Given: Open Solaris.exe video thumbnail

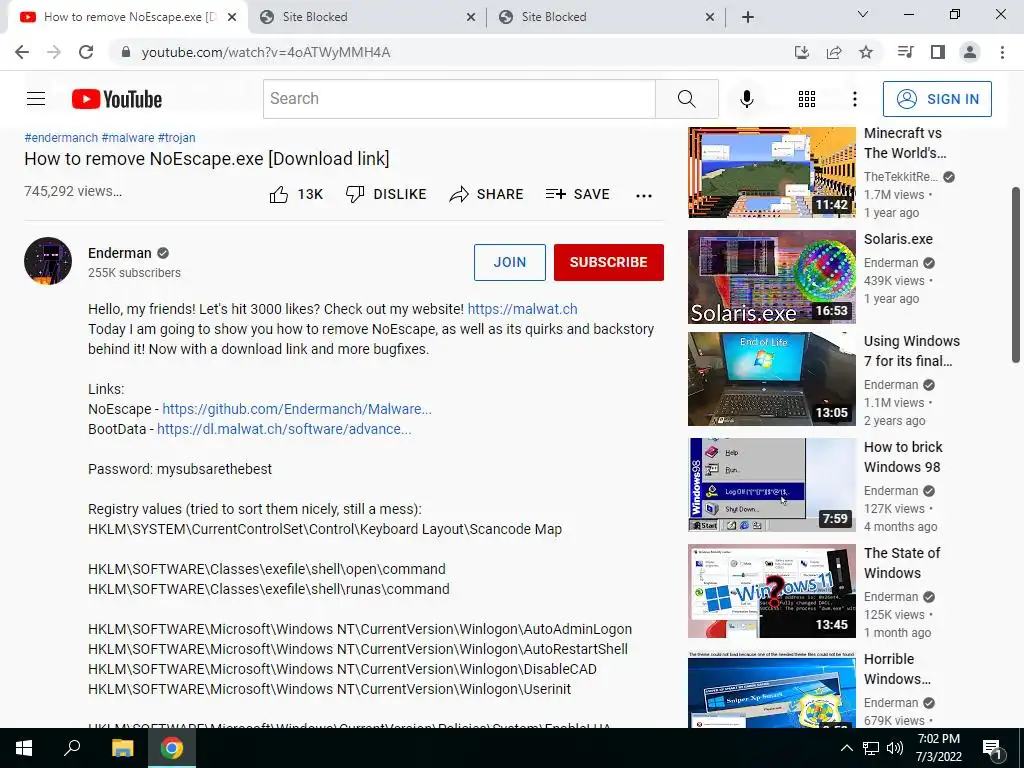Looking at the screenshot, I should (771, 276).
